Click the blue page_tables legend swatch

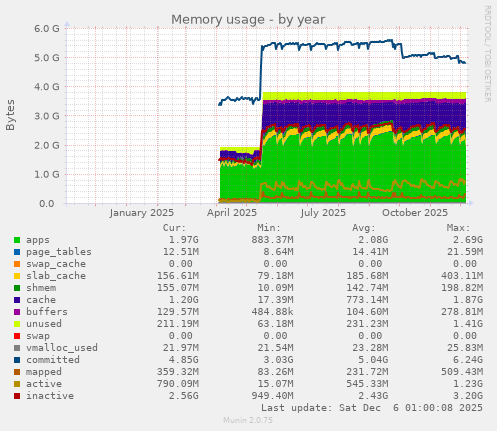17,252
